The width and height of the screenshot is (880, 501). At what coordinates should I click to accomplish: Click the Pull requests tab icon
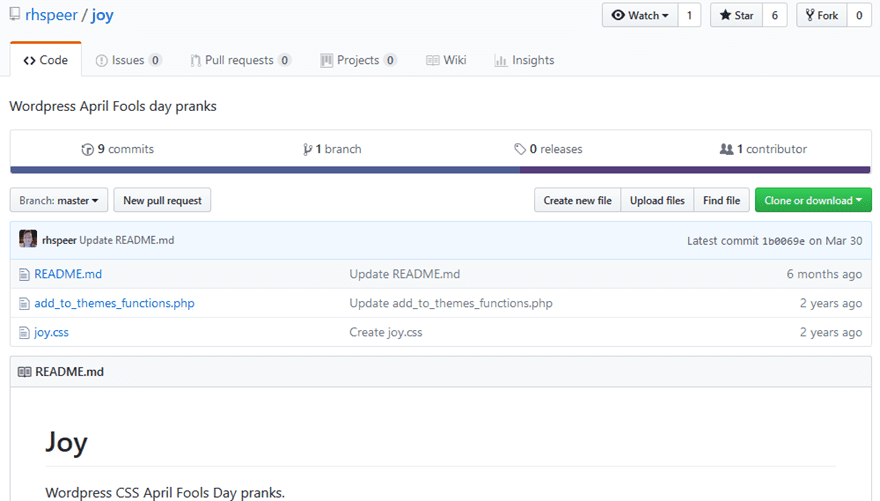(x=195, y=61)
